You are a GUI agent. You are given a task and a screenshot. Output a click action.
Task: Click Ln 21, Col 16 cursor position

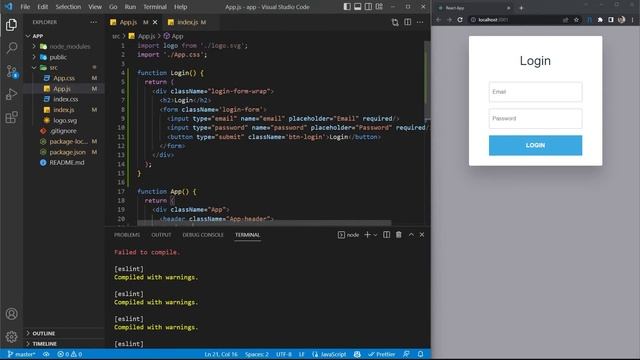coord(221,354)
